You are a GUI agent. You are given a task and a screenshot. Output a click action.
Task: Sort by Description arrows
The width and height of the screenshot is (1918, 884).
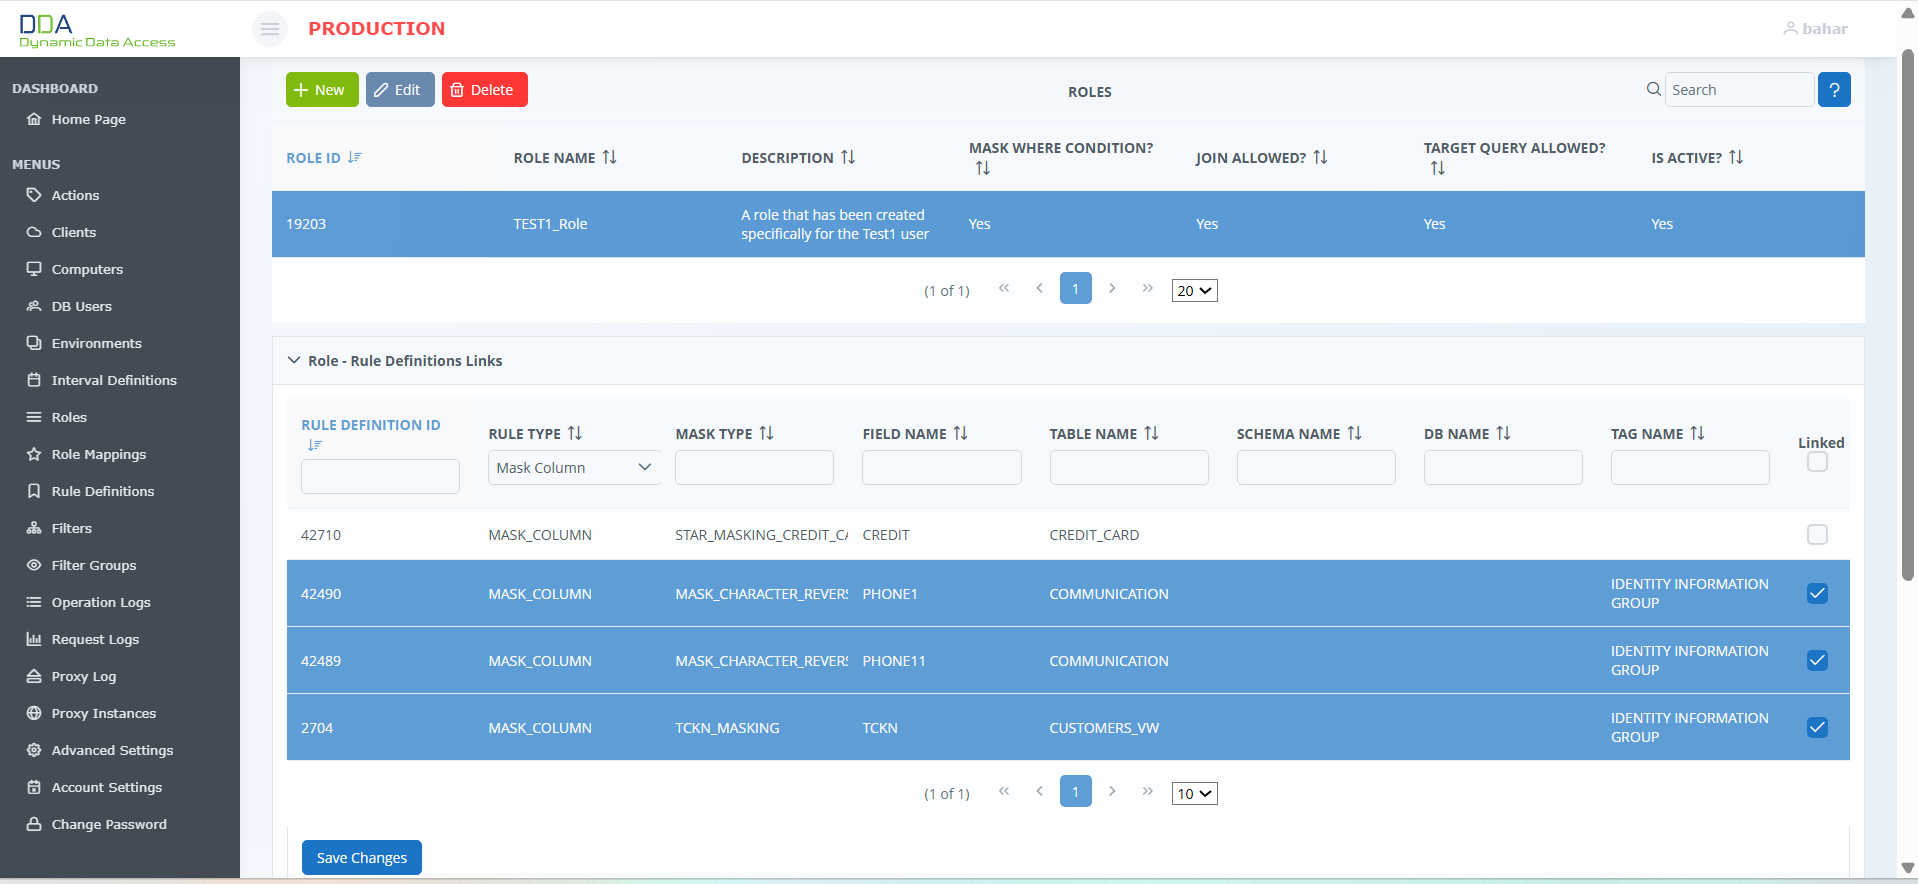coord(848,157)
